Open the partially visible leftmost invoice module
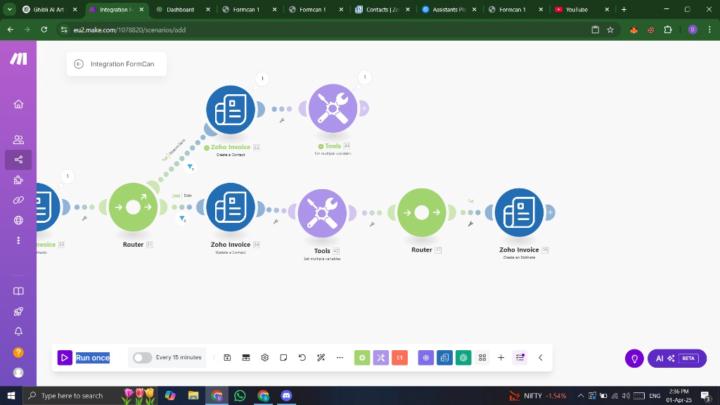The height and width of the screenshot is (405, 720). pyautogui.click(x=48, y=207)
